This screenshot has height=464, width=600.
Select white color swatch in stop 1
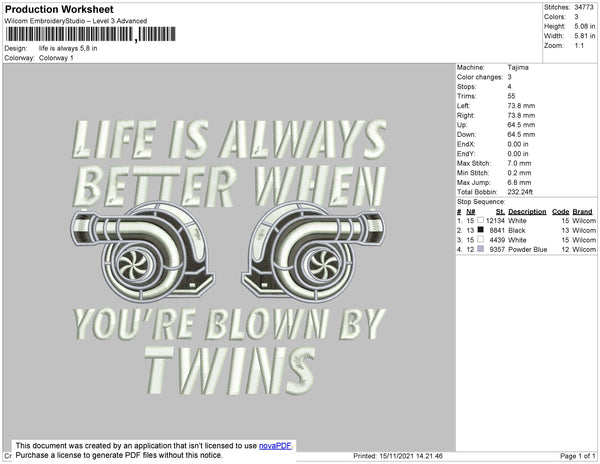coord(481,220)
